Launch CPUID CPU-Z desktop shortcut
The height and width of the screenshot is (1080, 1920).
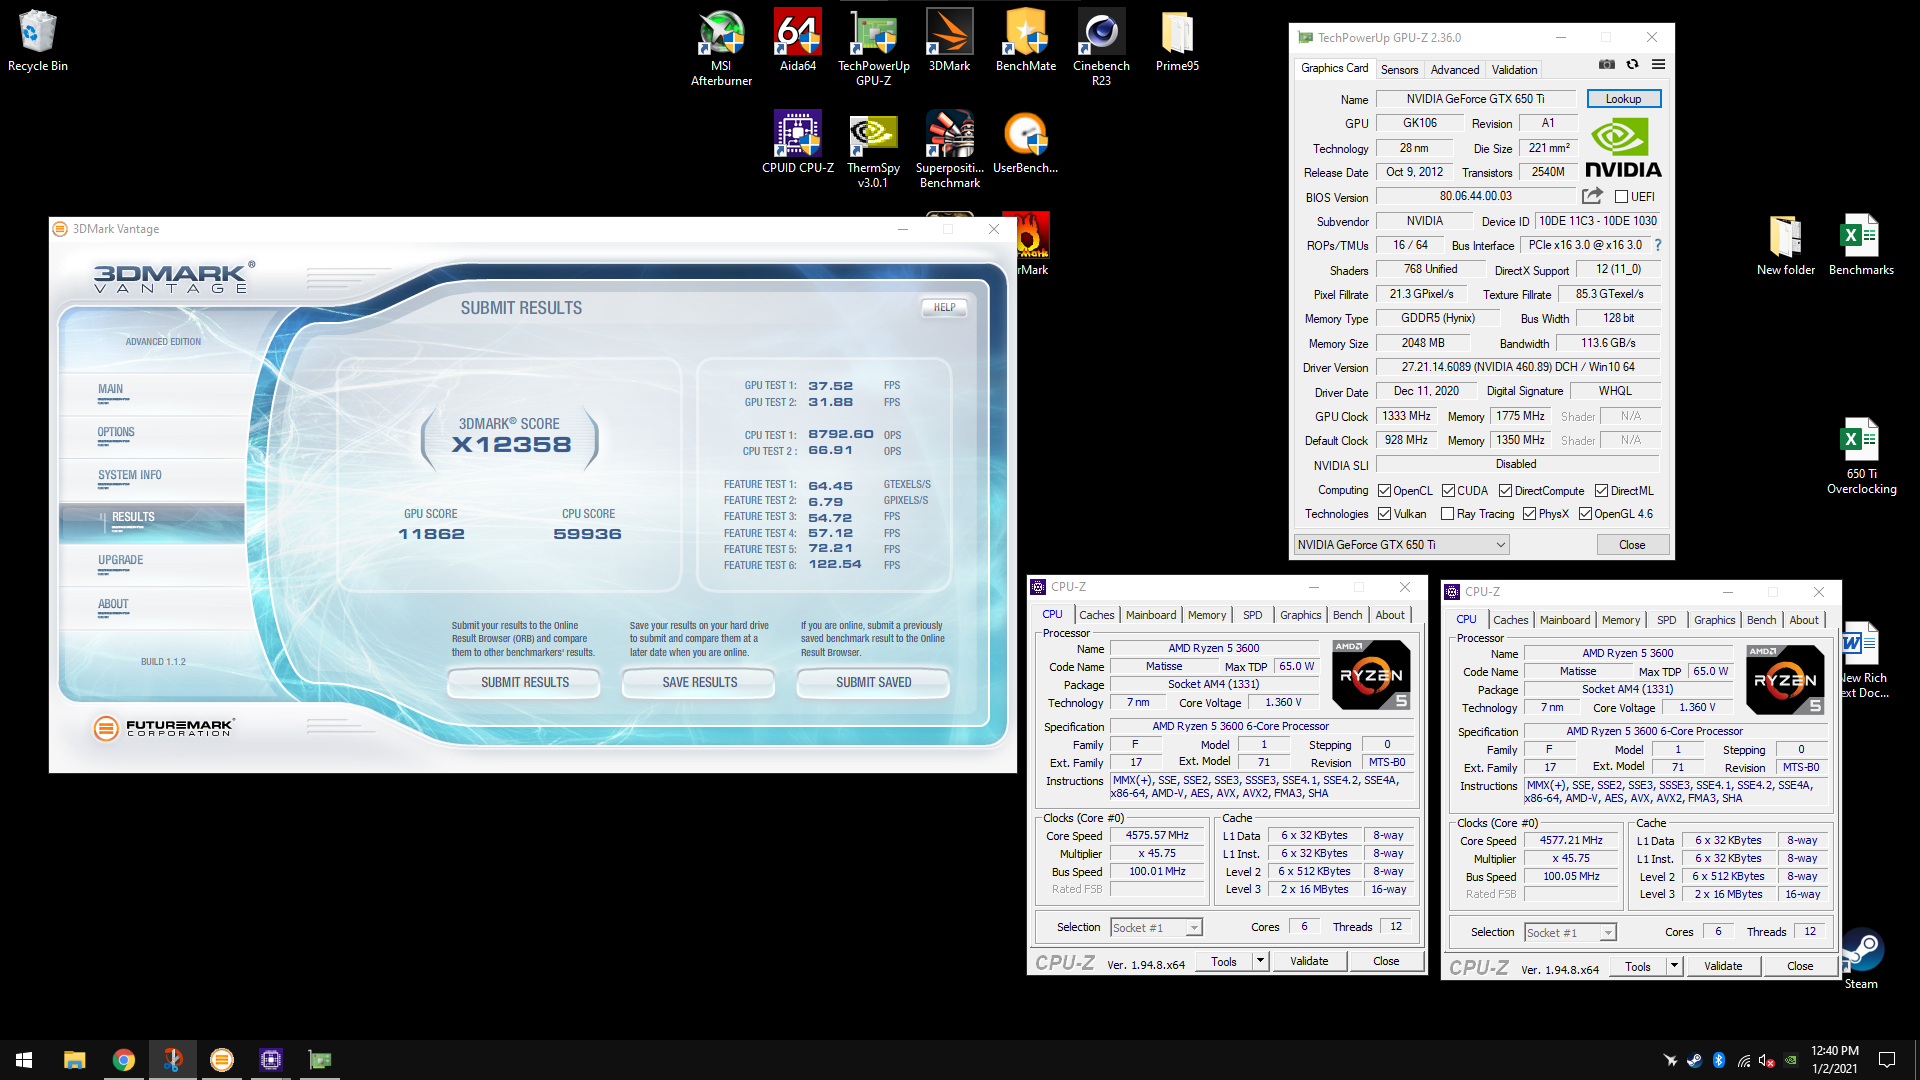(798, 142)
